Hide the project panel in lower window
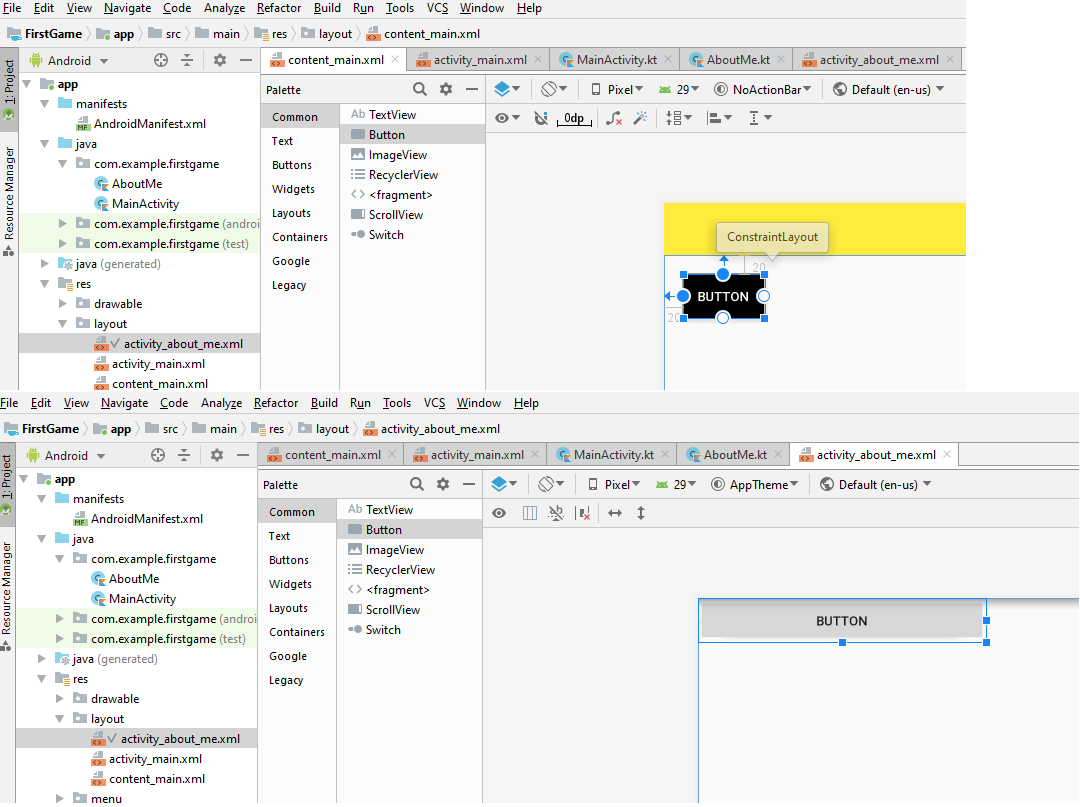 pos(242,455)
